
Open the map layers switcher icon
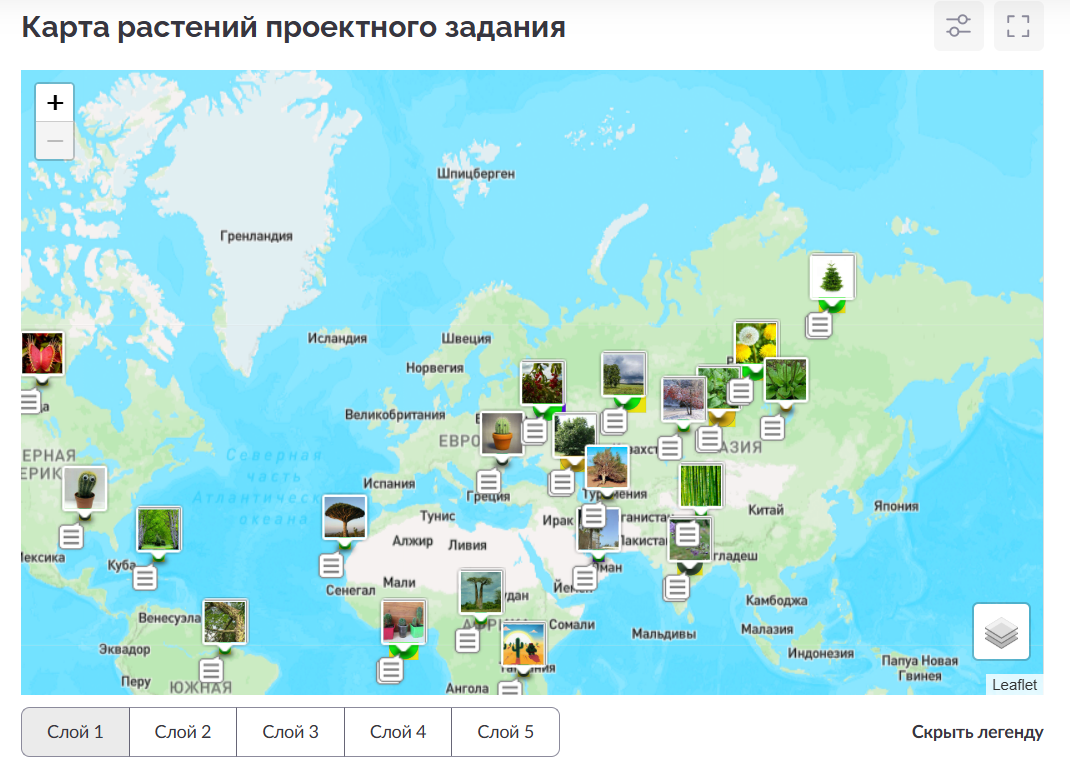click(x=1001, y=631)
